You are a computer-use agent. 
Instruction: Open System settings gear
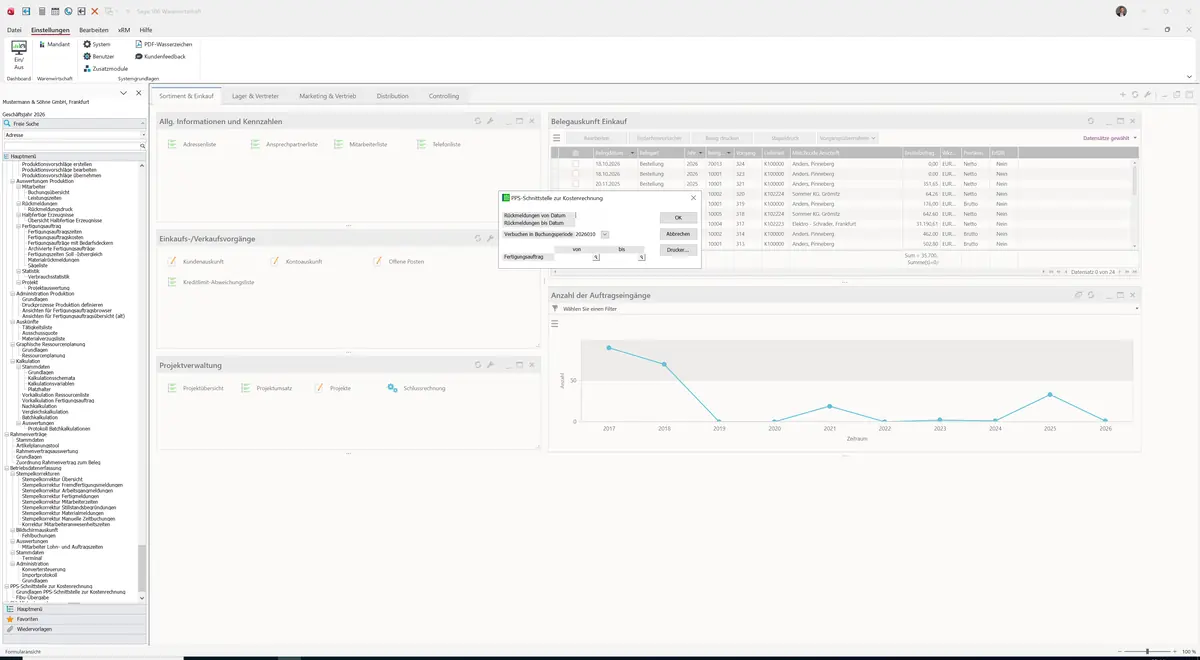[96, 44]
